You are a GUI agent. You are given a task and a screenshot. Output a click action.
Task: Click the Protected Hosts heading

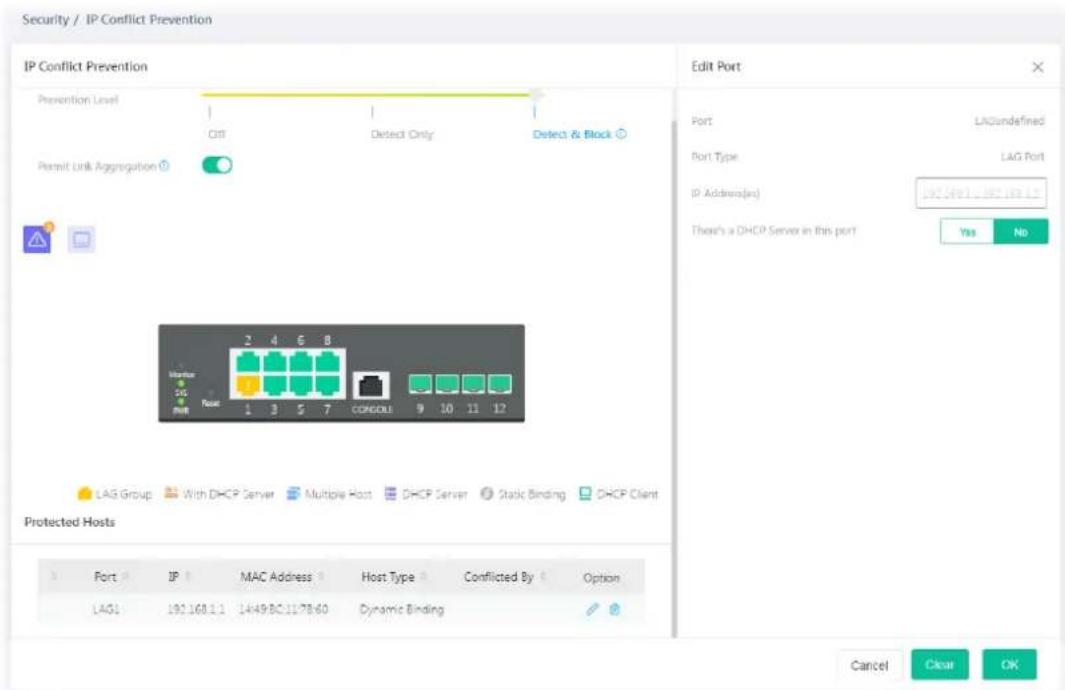point(69,522)
